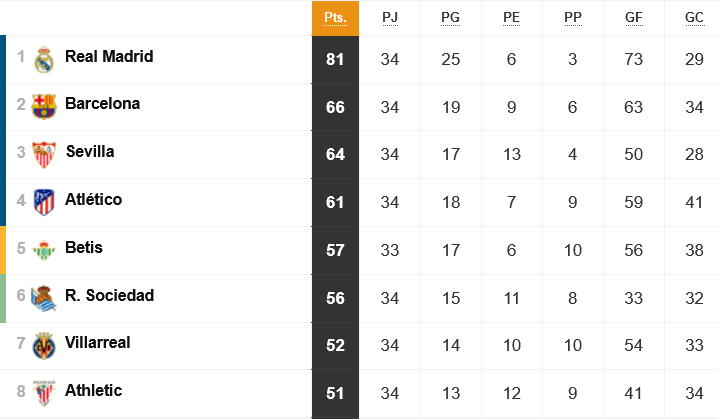Click the R. Sociedad badge
The image size is (721, 420).
43,298
